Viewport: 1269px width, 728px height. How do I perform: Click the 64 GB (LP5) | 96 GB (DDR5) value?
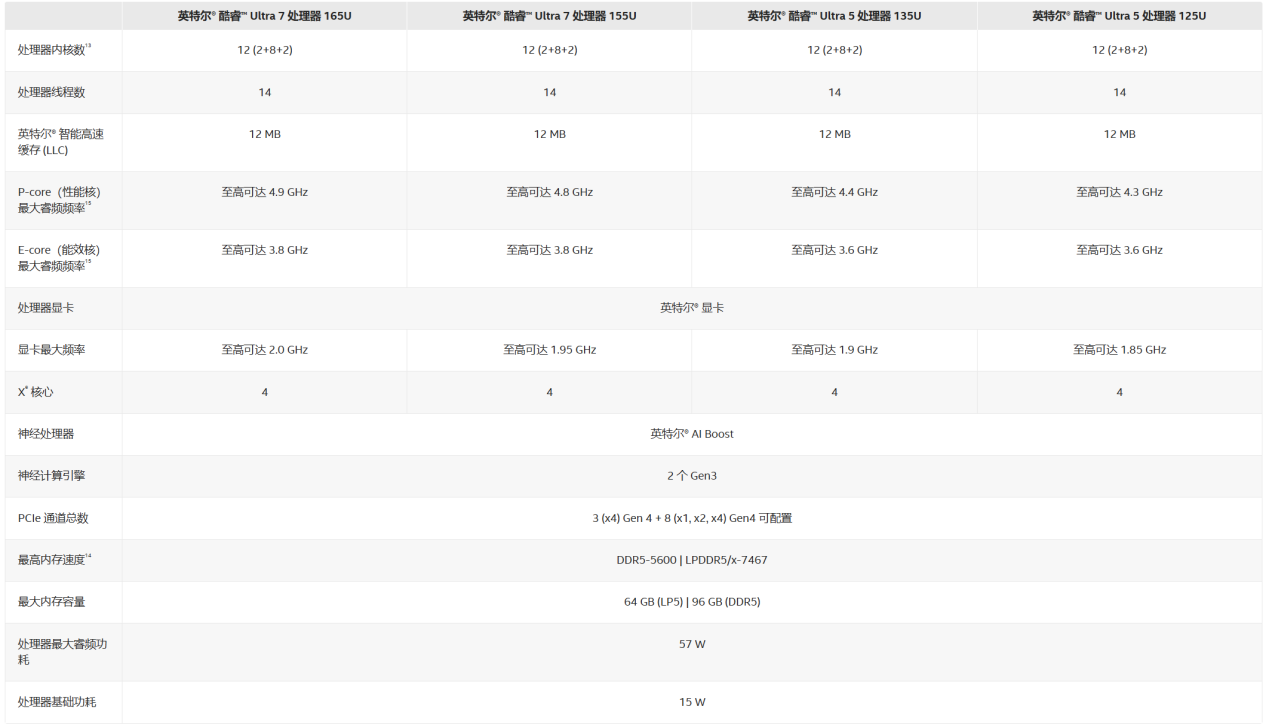click(692, 602)
